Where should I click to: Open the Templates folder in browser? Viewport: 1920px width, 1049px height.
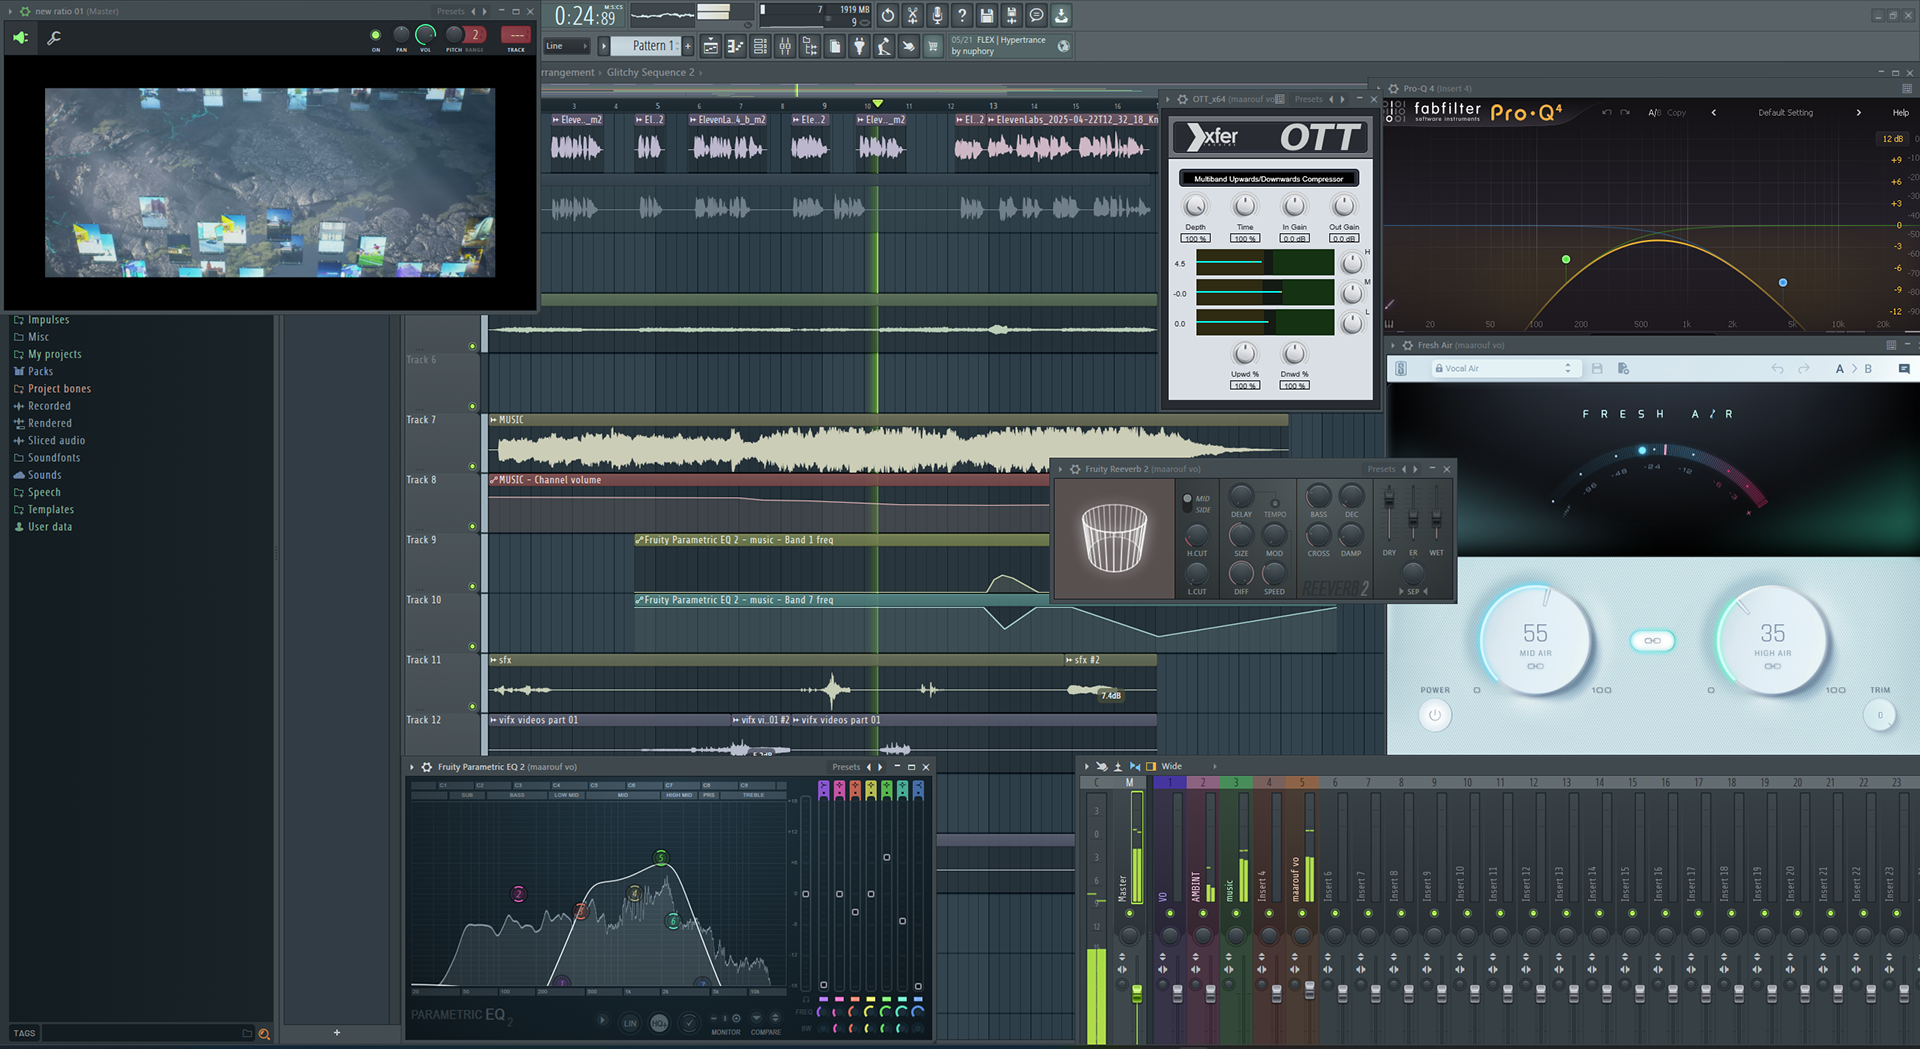click(x=51, y=510)
